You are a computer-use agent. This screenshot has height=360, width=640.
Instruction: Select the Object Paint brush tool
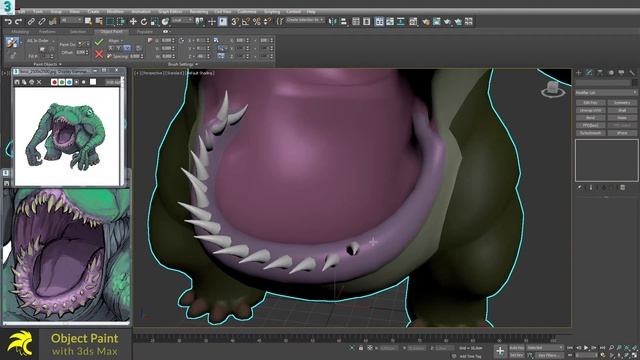coord(12,42)
